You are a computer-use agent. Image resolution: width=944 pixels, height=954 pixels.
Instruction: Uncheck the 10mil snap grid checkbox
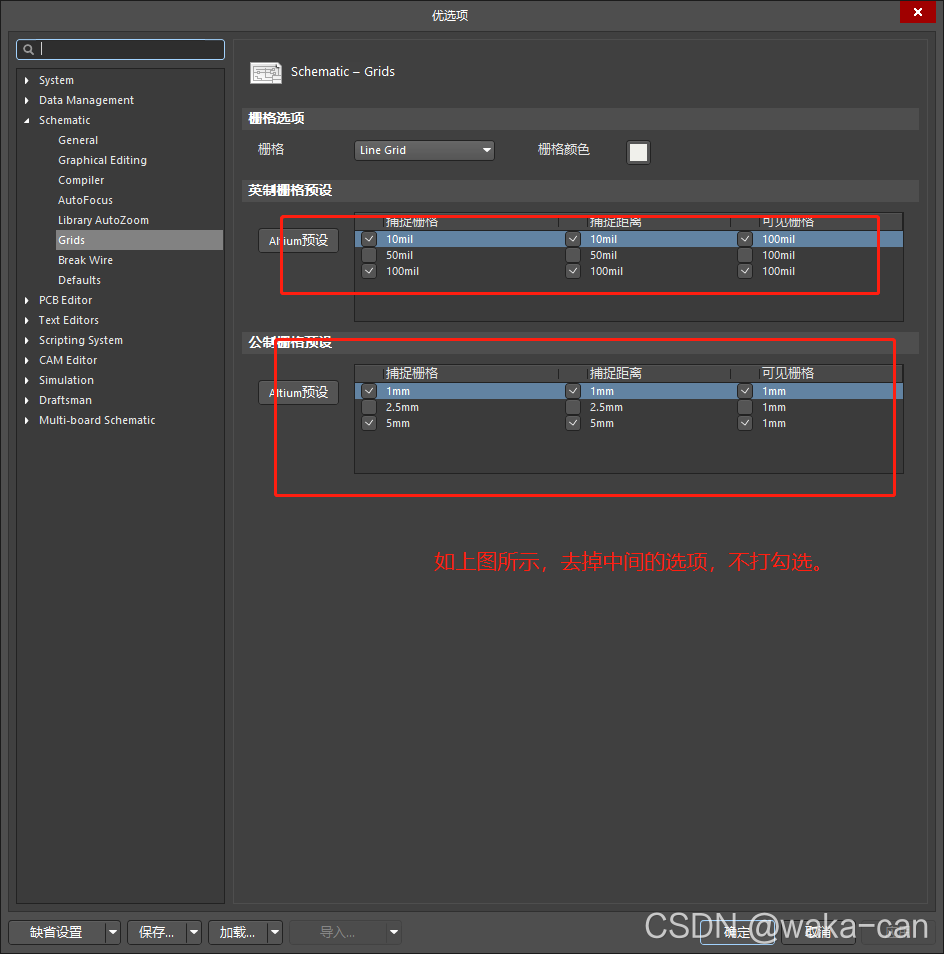pos(369,239)
